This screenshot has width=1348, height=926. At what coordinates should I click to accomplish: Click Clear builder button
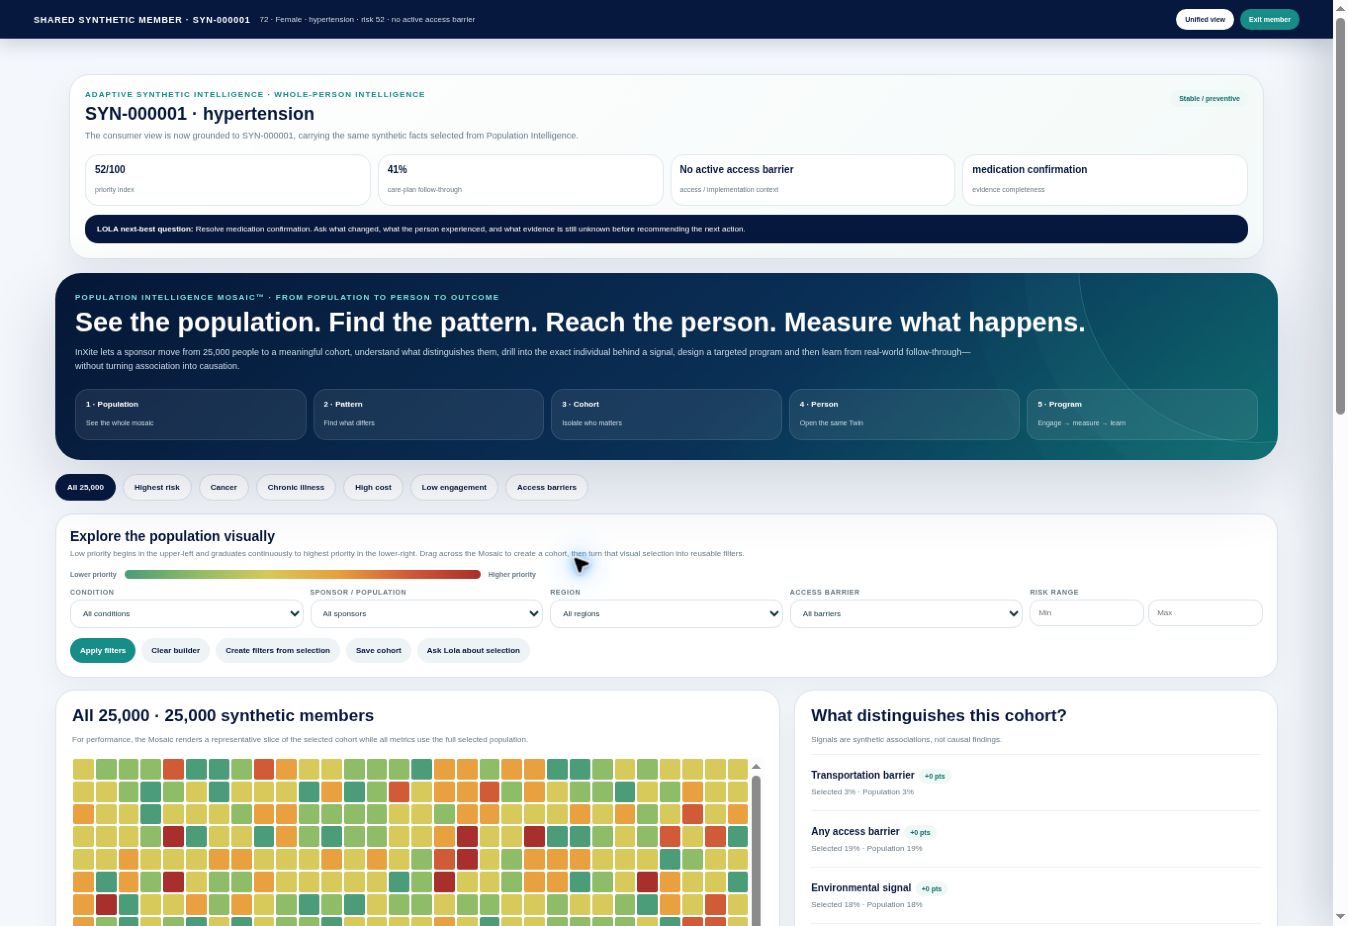coord(175,650)
